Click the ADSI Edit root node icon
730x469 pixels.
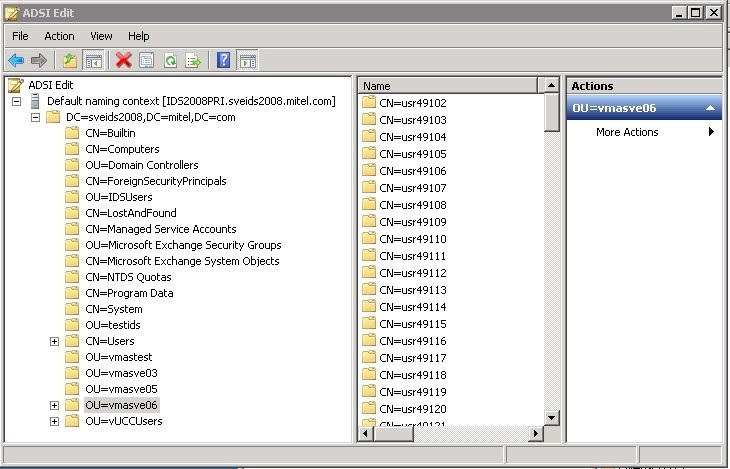[16, 85]
